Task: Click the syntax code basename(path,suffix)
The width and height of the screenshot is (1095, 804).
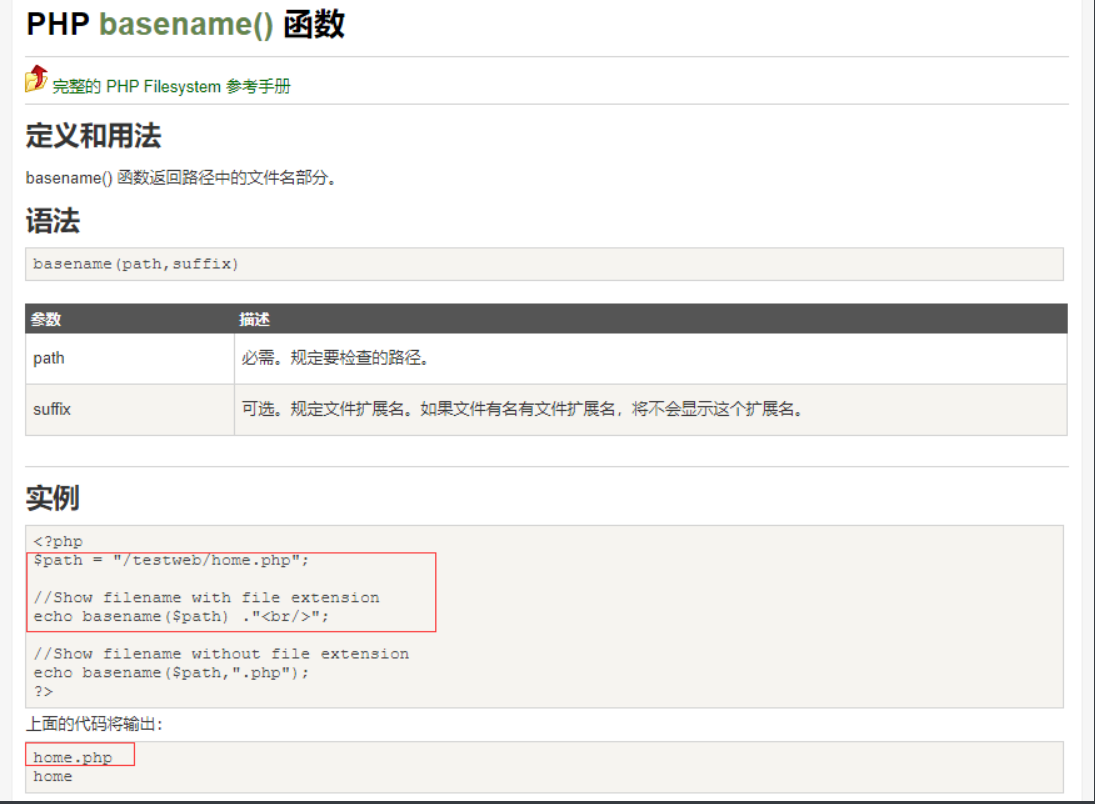Action: tap(135, 264)
